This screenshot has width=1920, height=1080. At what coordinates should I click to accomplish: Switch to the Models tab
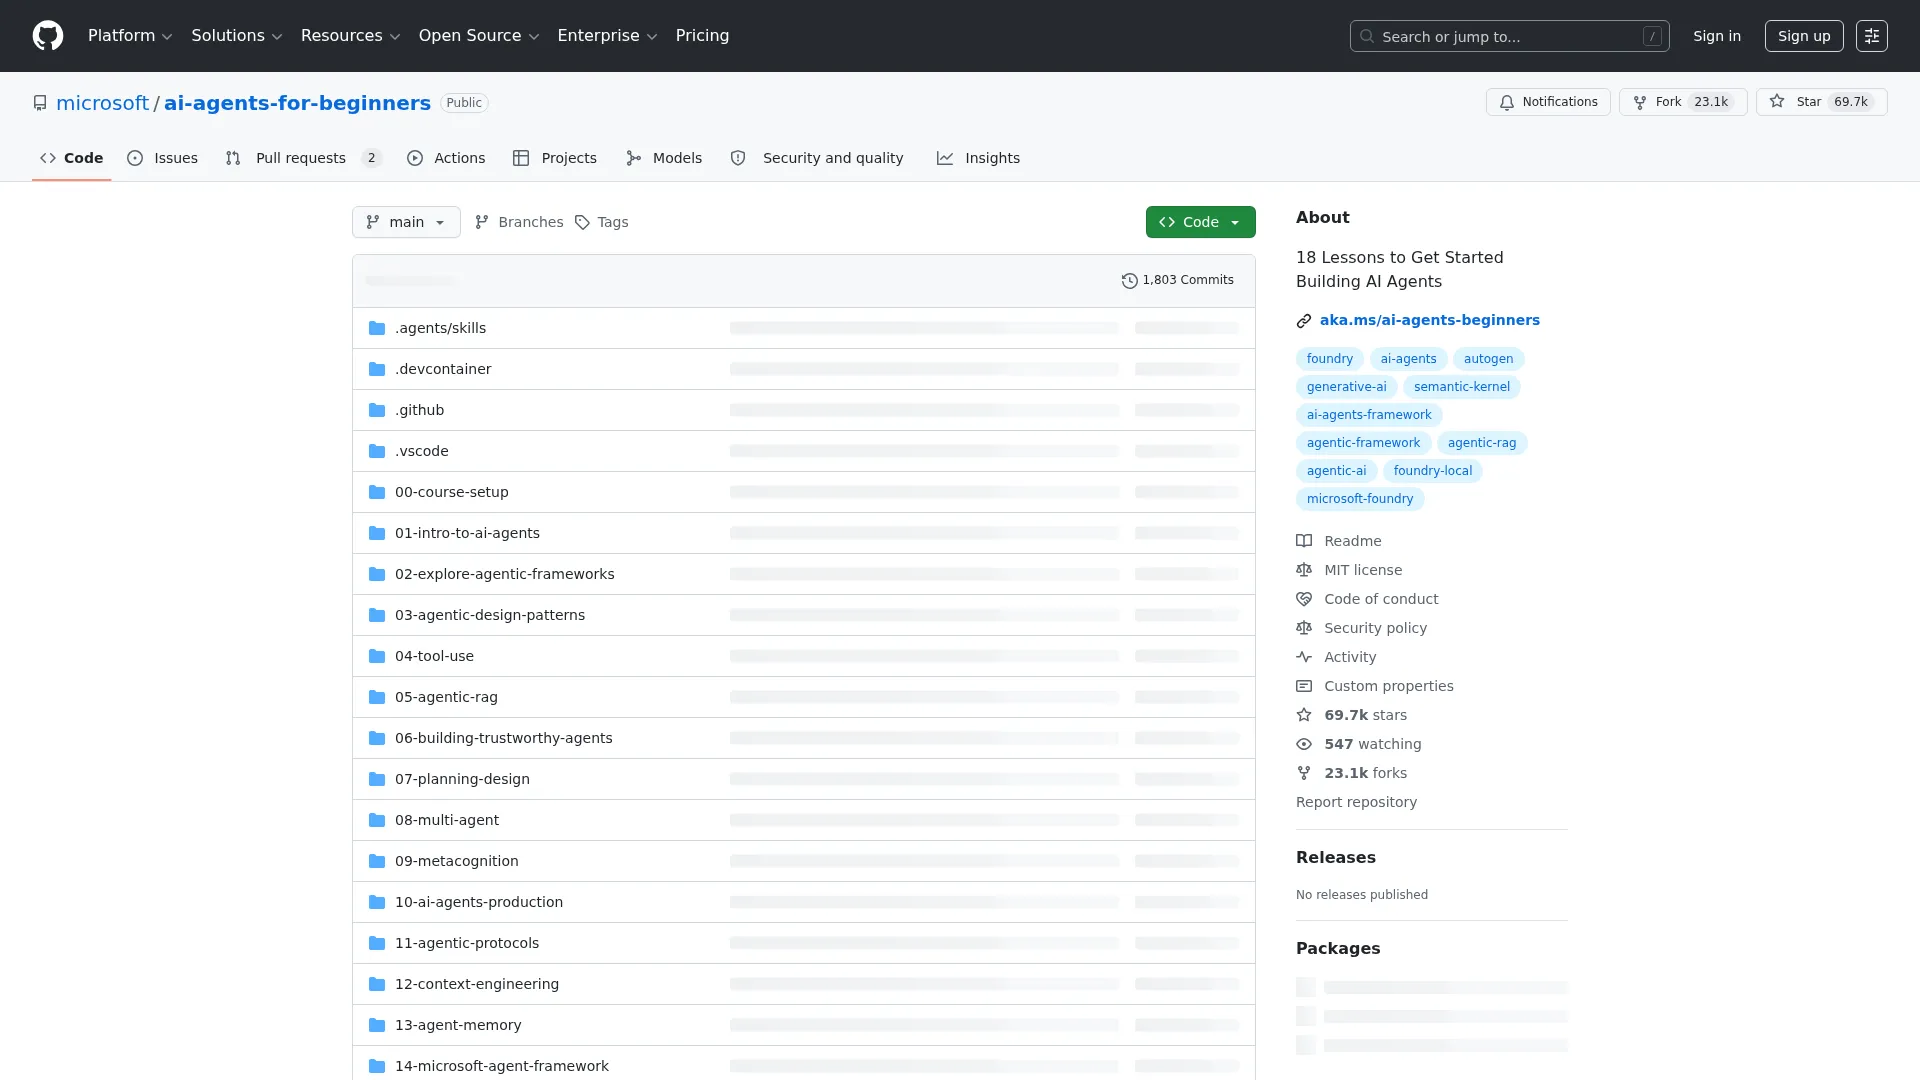(x=664, y=158)
